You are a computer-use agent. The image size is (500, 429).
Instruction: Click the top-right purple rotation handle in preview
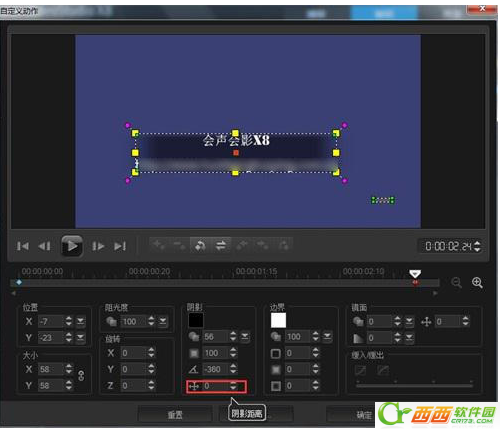coord(344,125)
